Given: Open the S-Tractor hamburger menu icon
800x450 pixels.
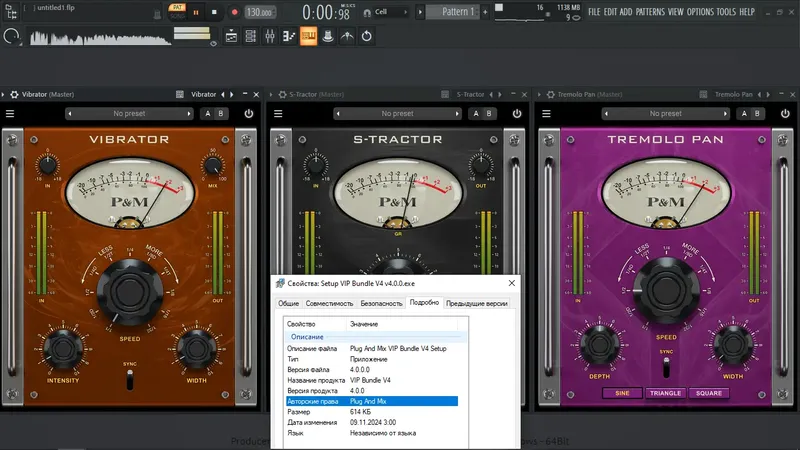Looking at the screenshot, I should (x=277, y=114).
